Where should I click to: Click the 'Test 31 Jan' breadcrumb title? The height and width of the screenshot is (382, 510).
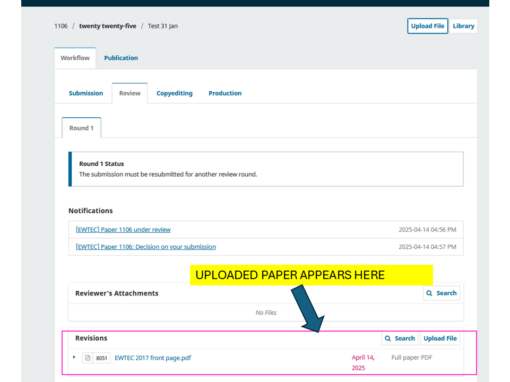pos(163,26)
